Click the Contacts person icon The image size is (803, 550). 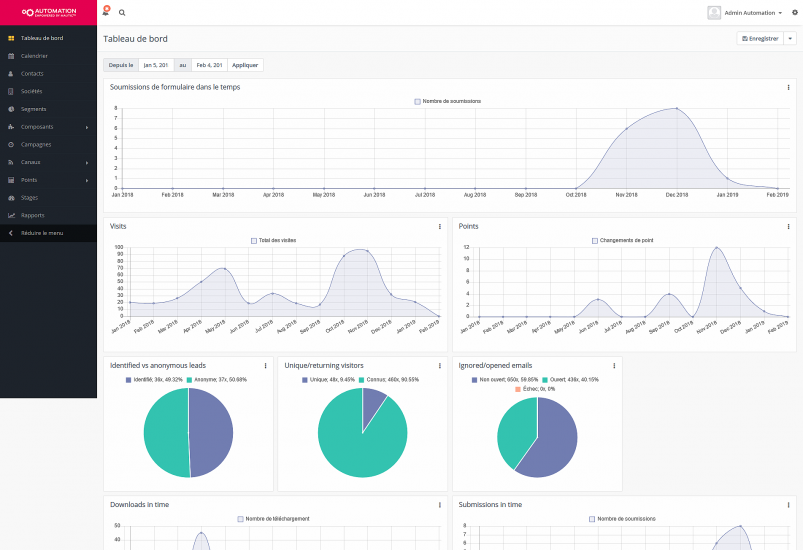pos(11,74)
